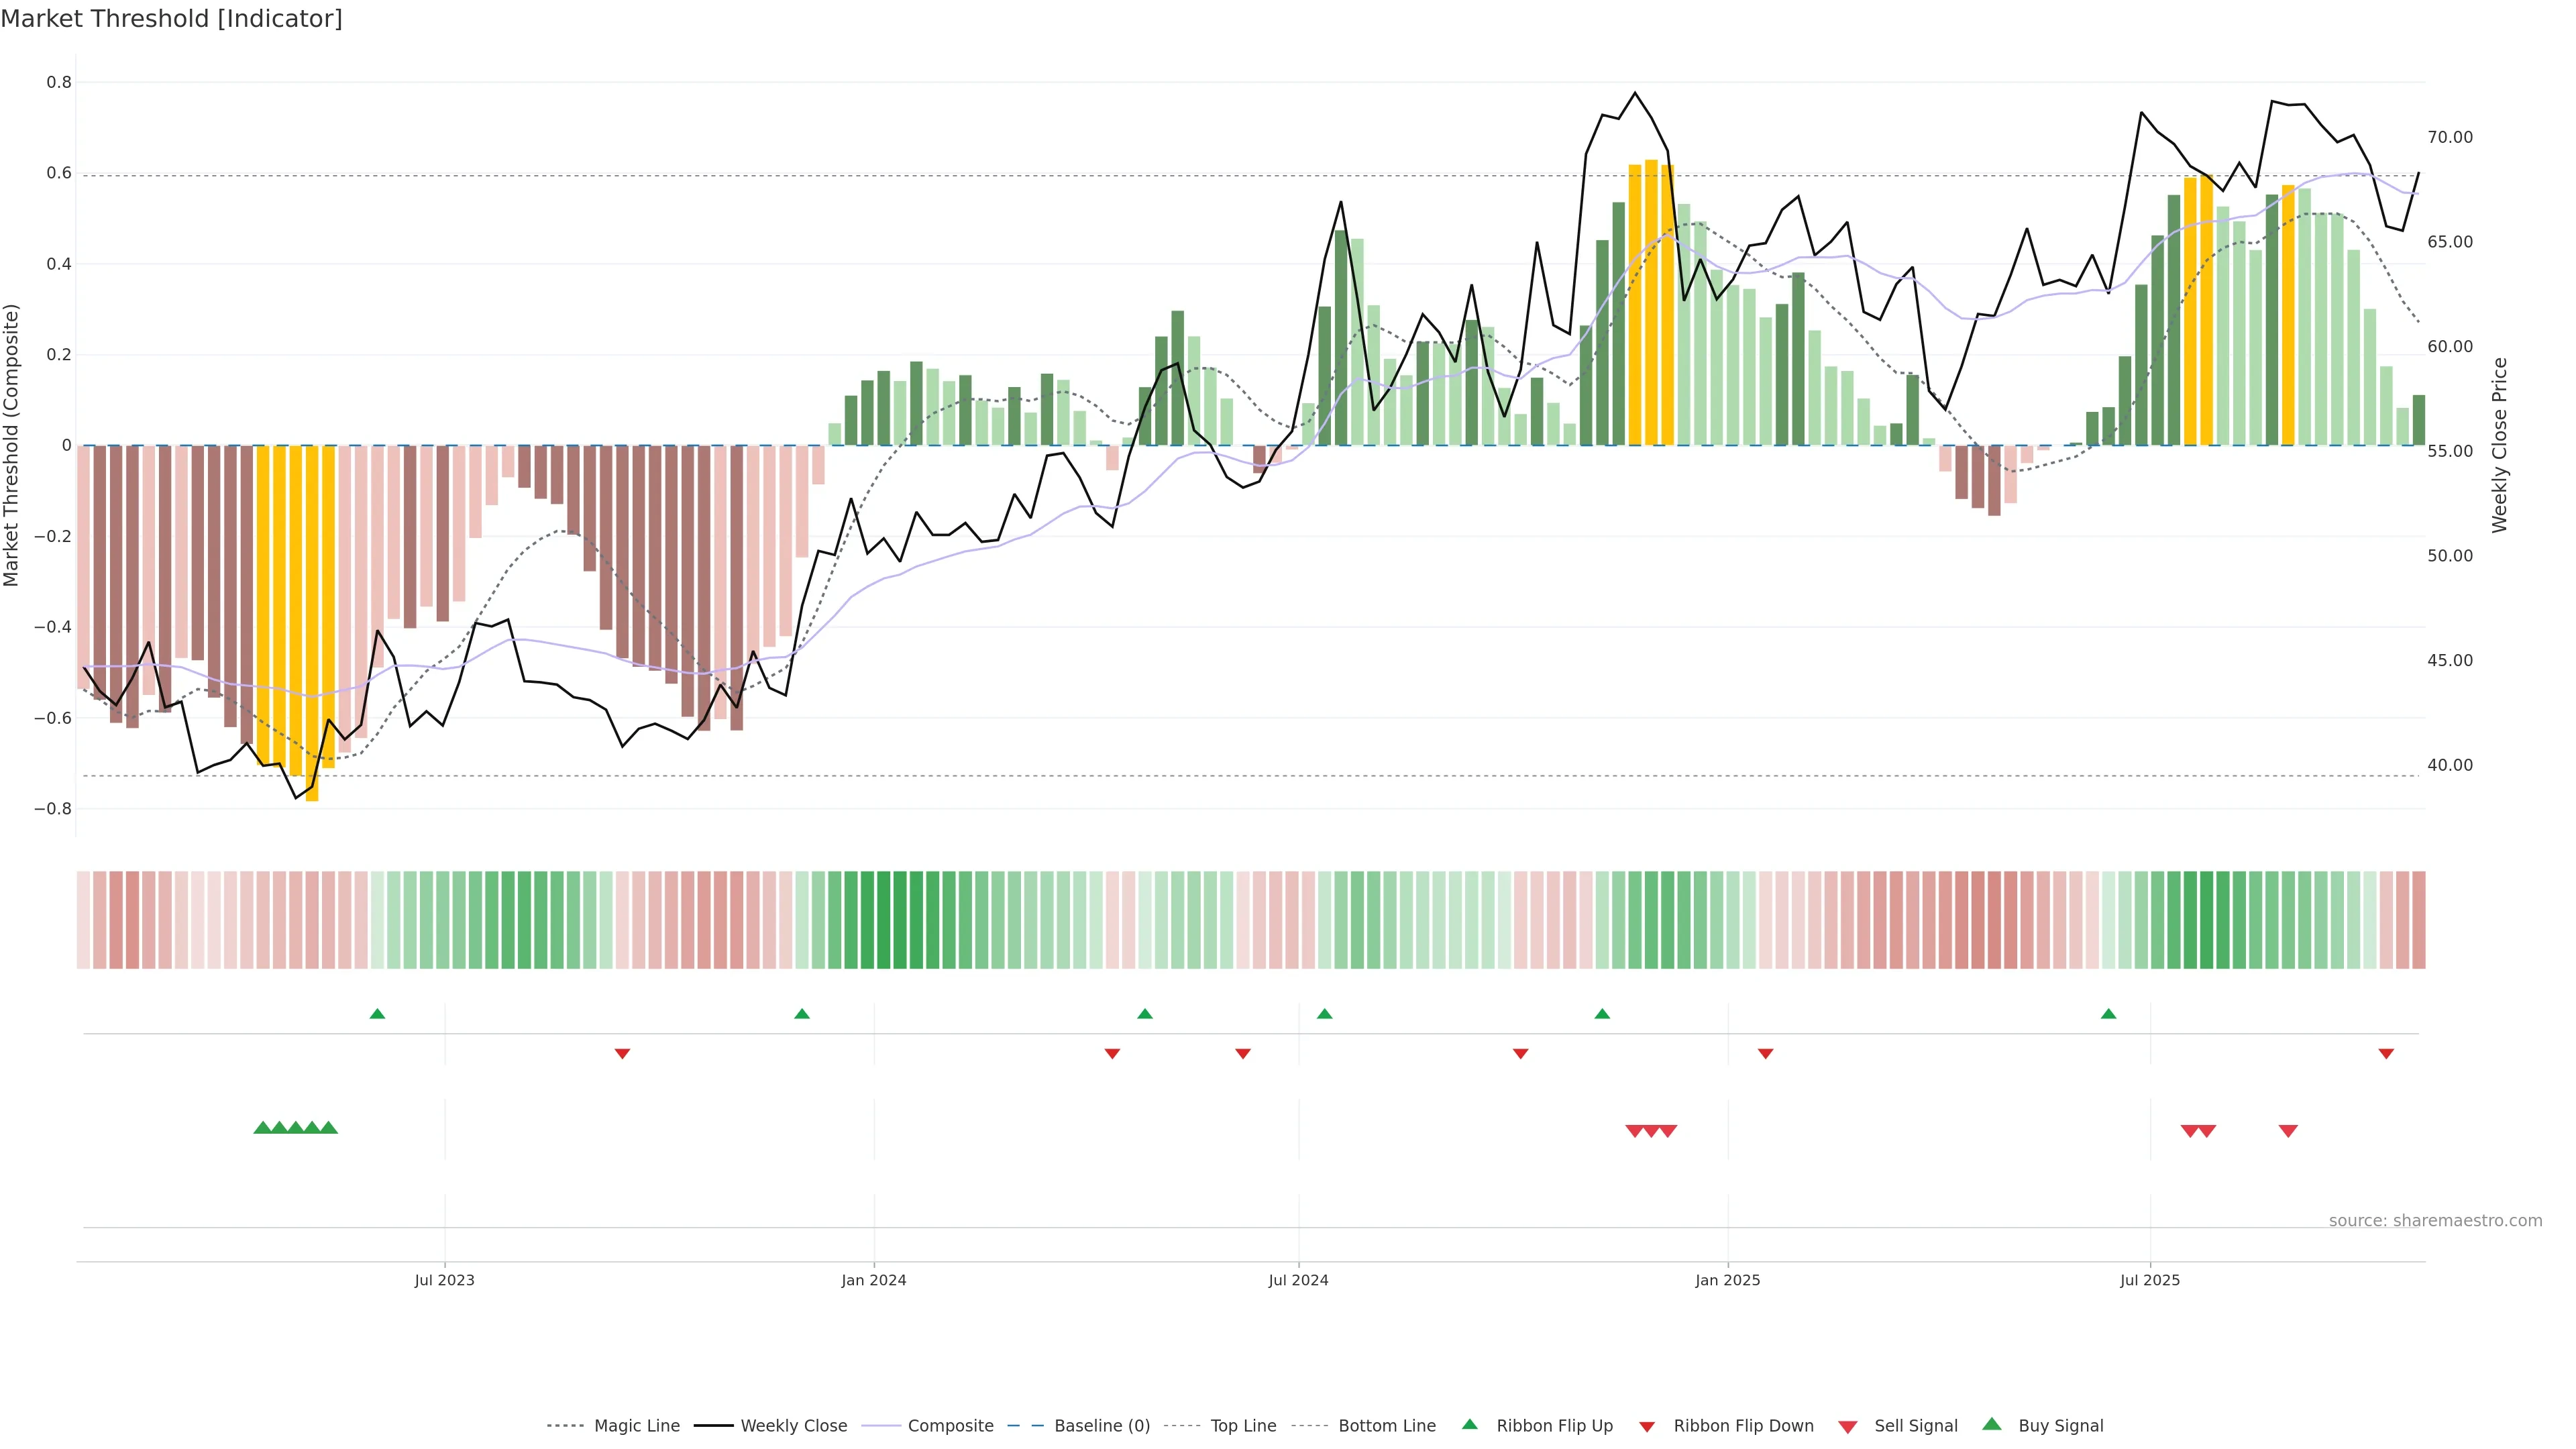Click the Market Threshold [Indicator] title
This screenshot has width=2576, height=1449.
171,19
